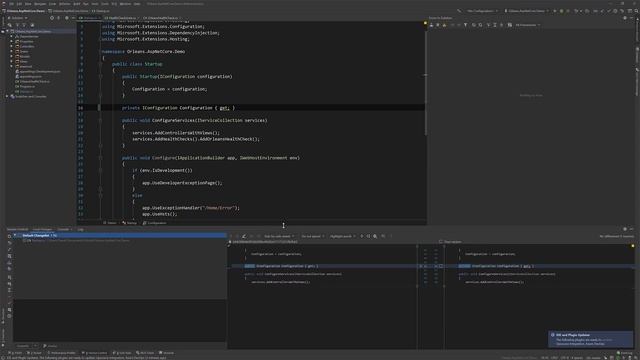Switch to the Console tab in bottom panel
The width and height of the screenshot is (640, 360).
(63, 229)
